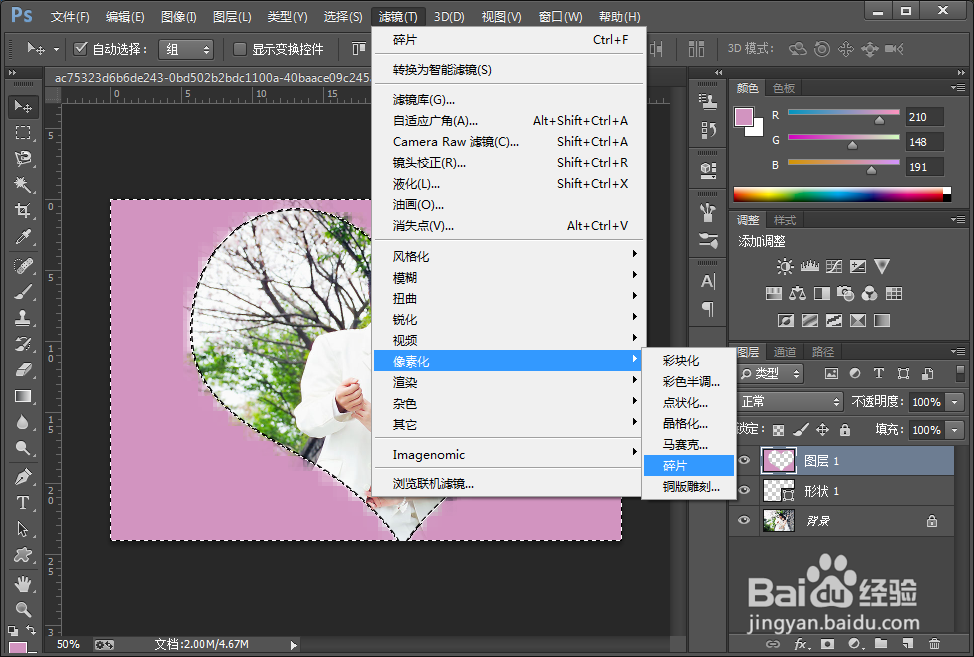Hide the 背景 layer visibility eye

743,520
